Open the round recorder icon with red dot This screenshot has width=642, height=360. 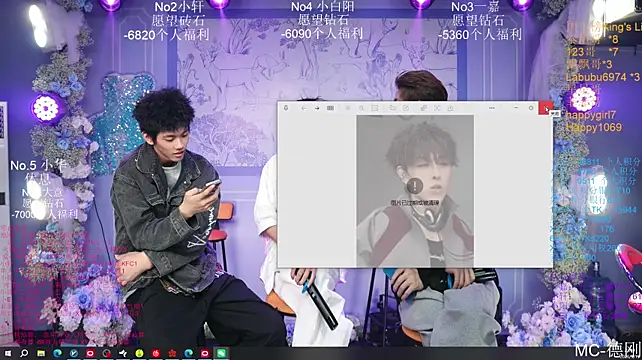click(x=106, y=353)
